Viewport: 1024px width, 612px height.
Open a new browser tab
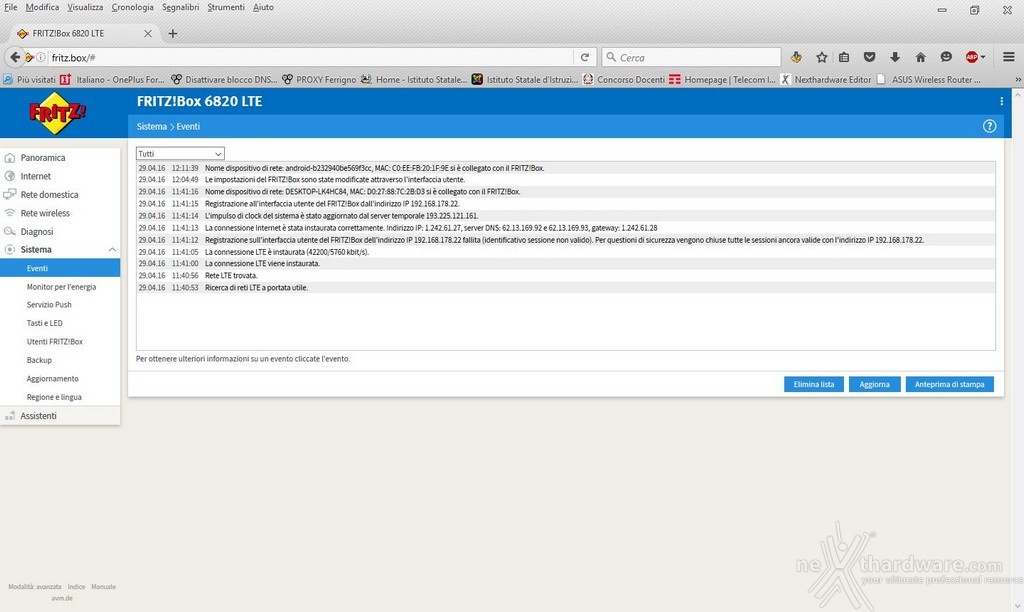click(172, 33)
